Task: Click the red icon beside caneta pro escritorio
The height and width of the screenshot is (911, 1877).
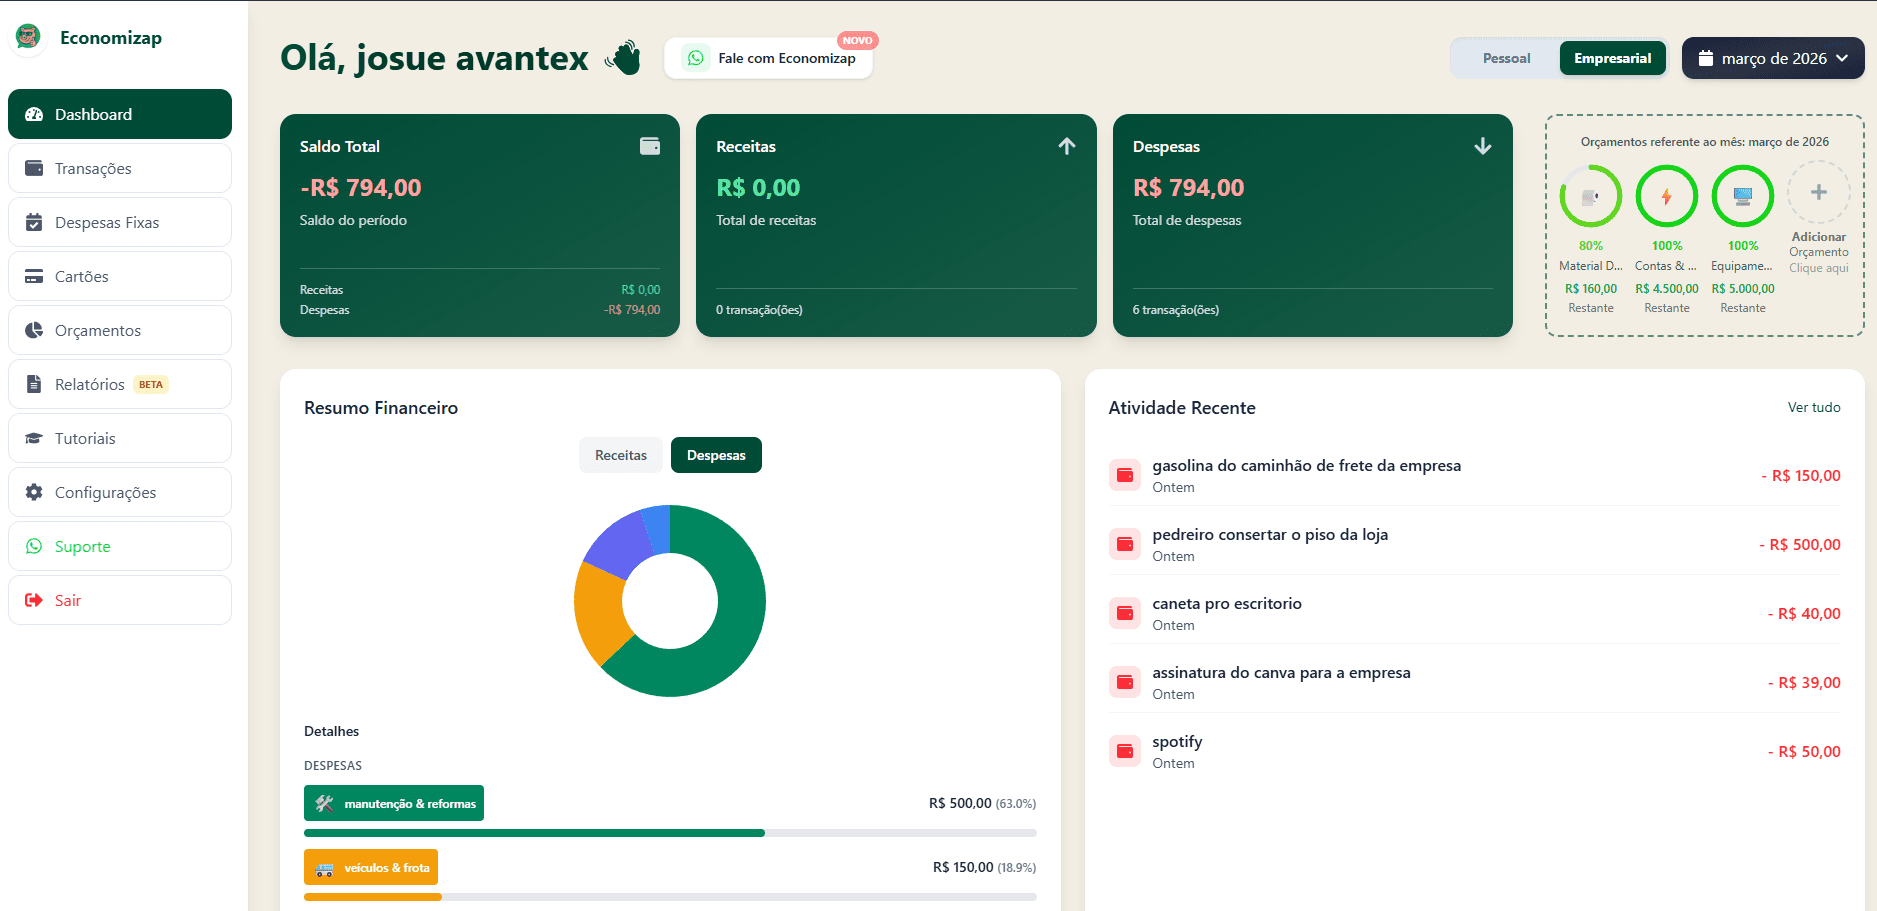Action: [x=1125, y=613]
